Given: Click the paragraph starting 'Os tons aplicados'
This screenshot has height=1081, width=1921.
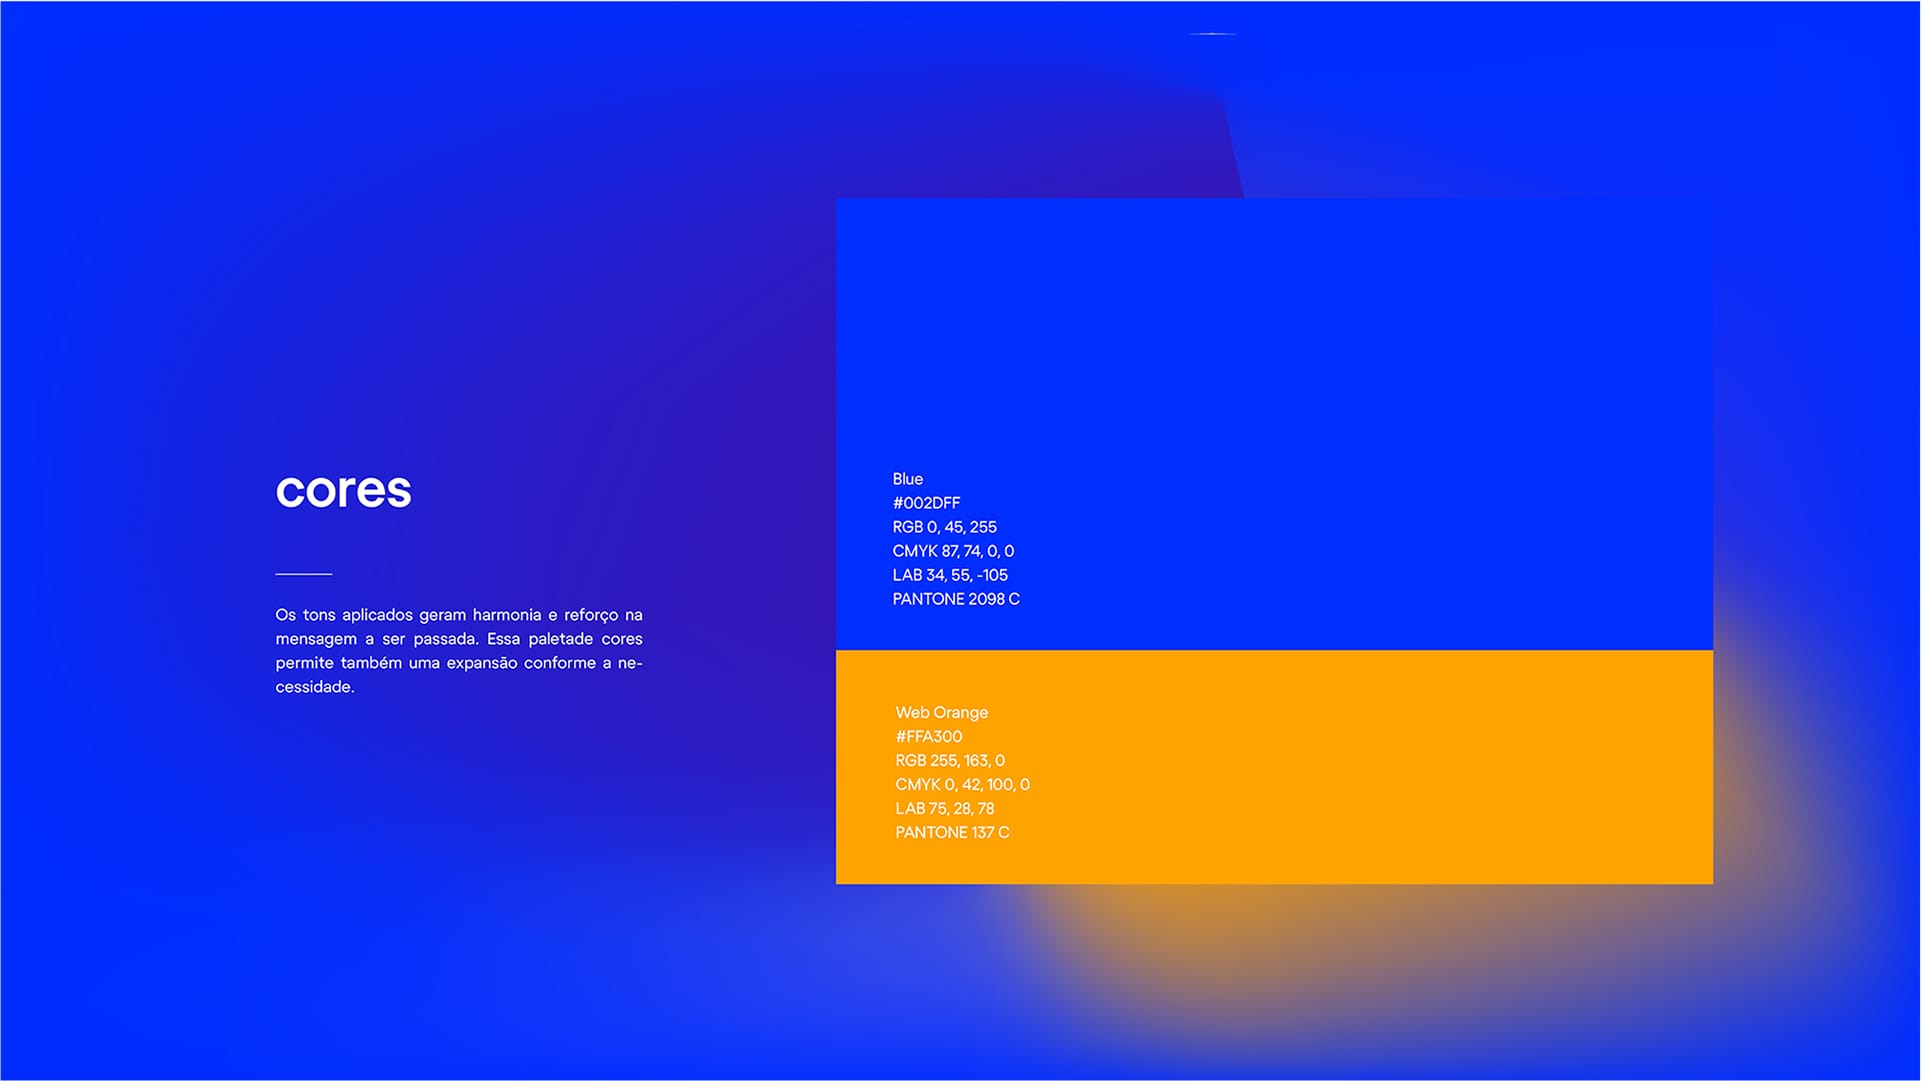Looking at the screenshot, I should pyautogui.click(x=459, y=650).
